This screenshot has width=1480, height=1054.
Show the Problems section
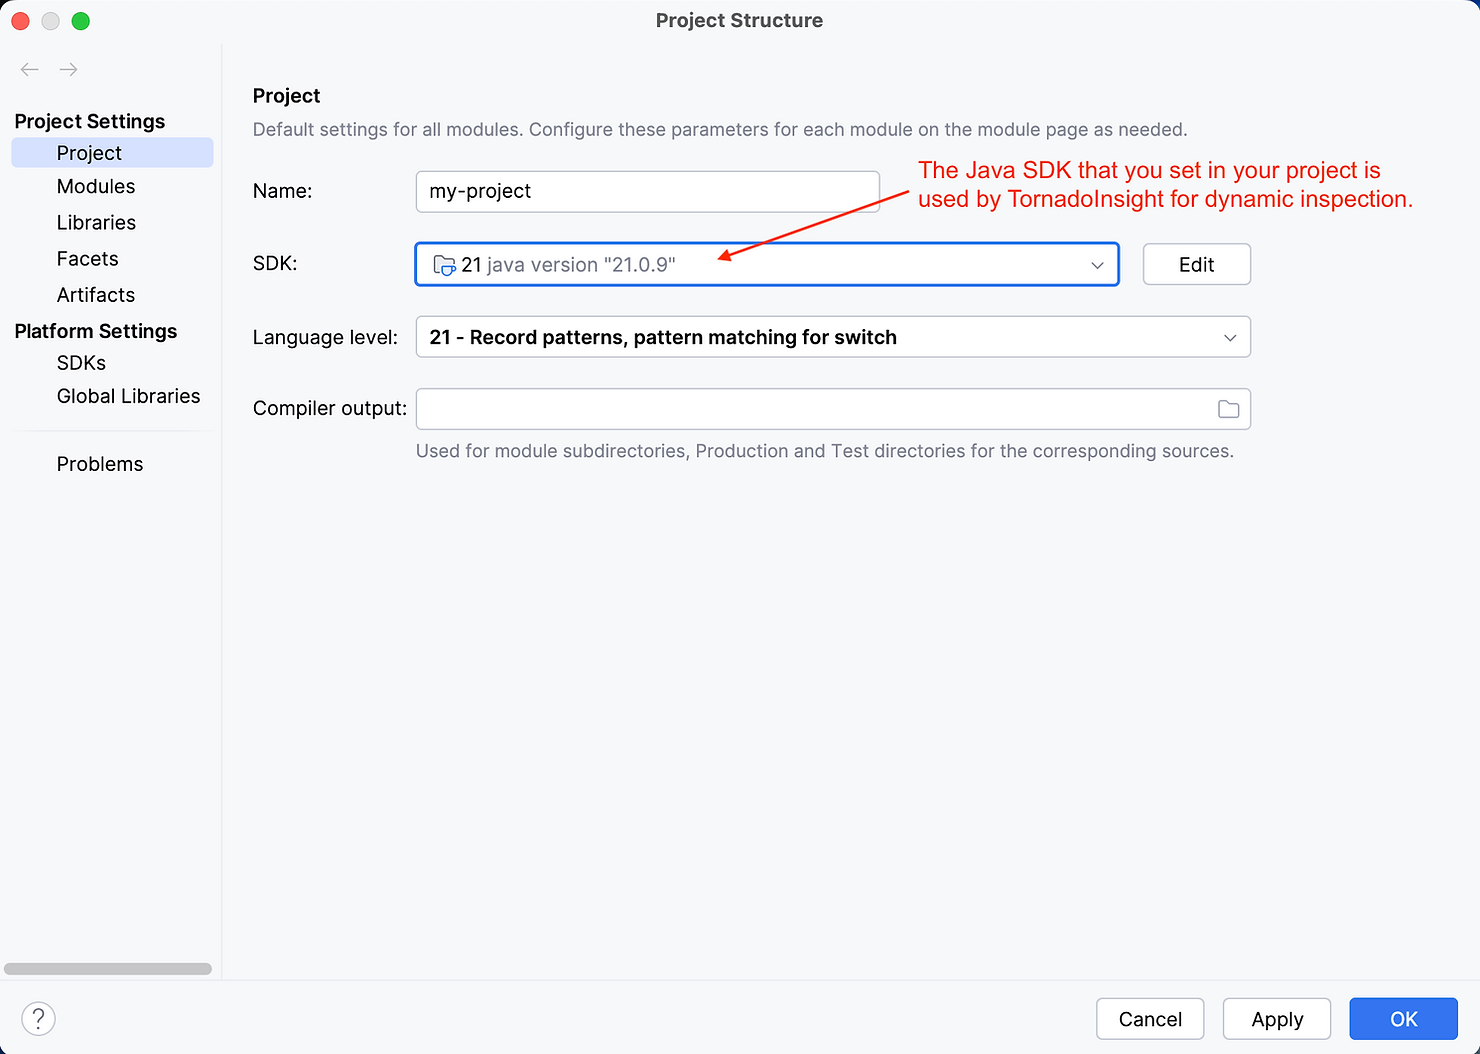pos(100,464)
